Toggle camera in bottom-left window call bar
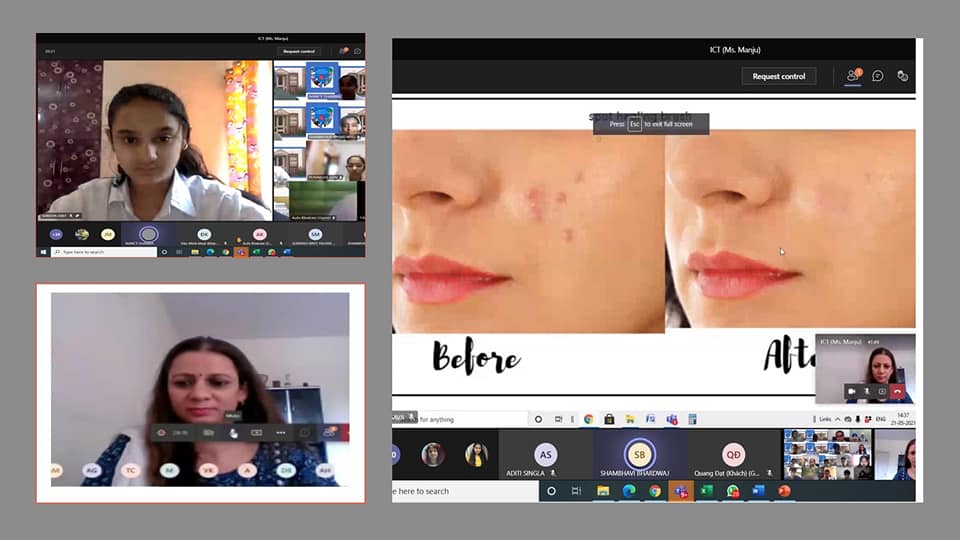960x540 pixels. 209,433
